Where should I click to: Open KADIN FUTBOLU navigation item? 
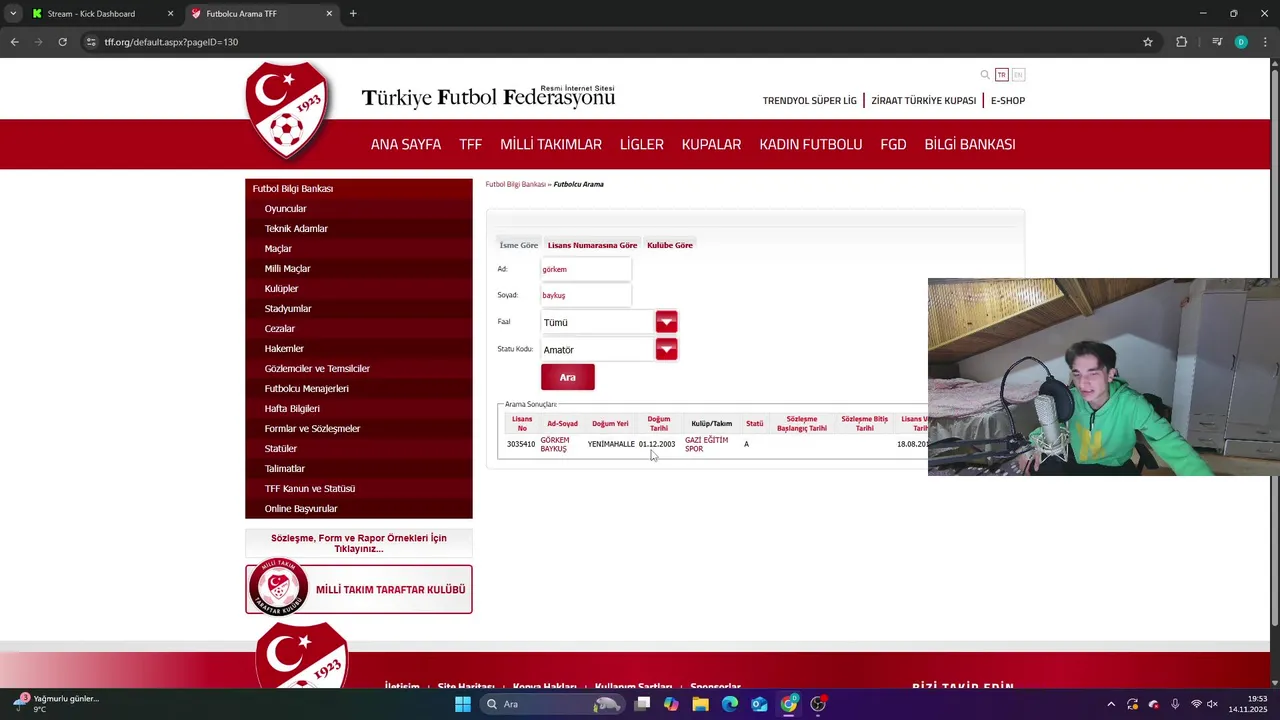pos(811,144)
